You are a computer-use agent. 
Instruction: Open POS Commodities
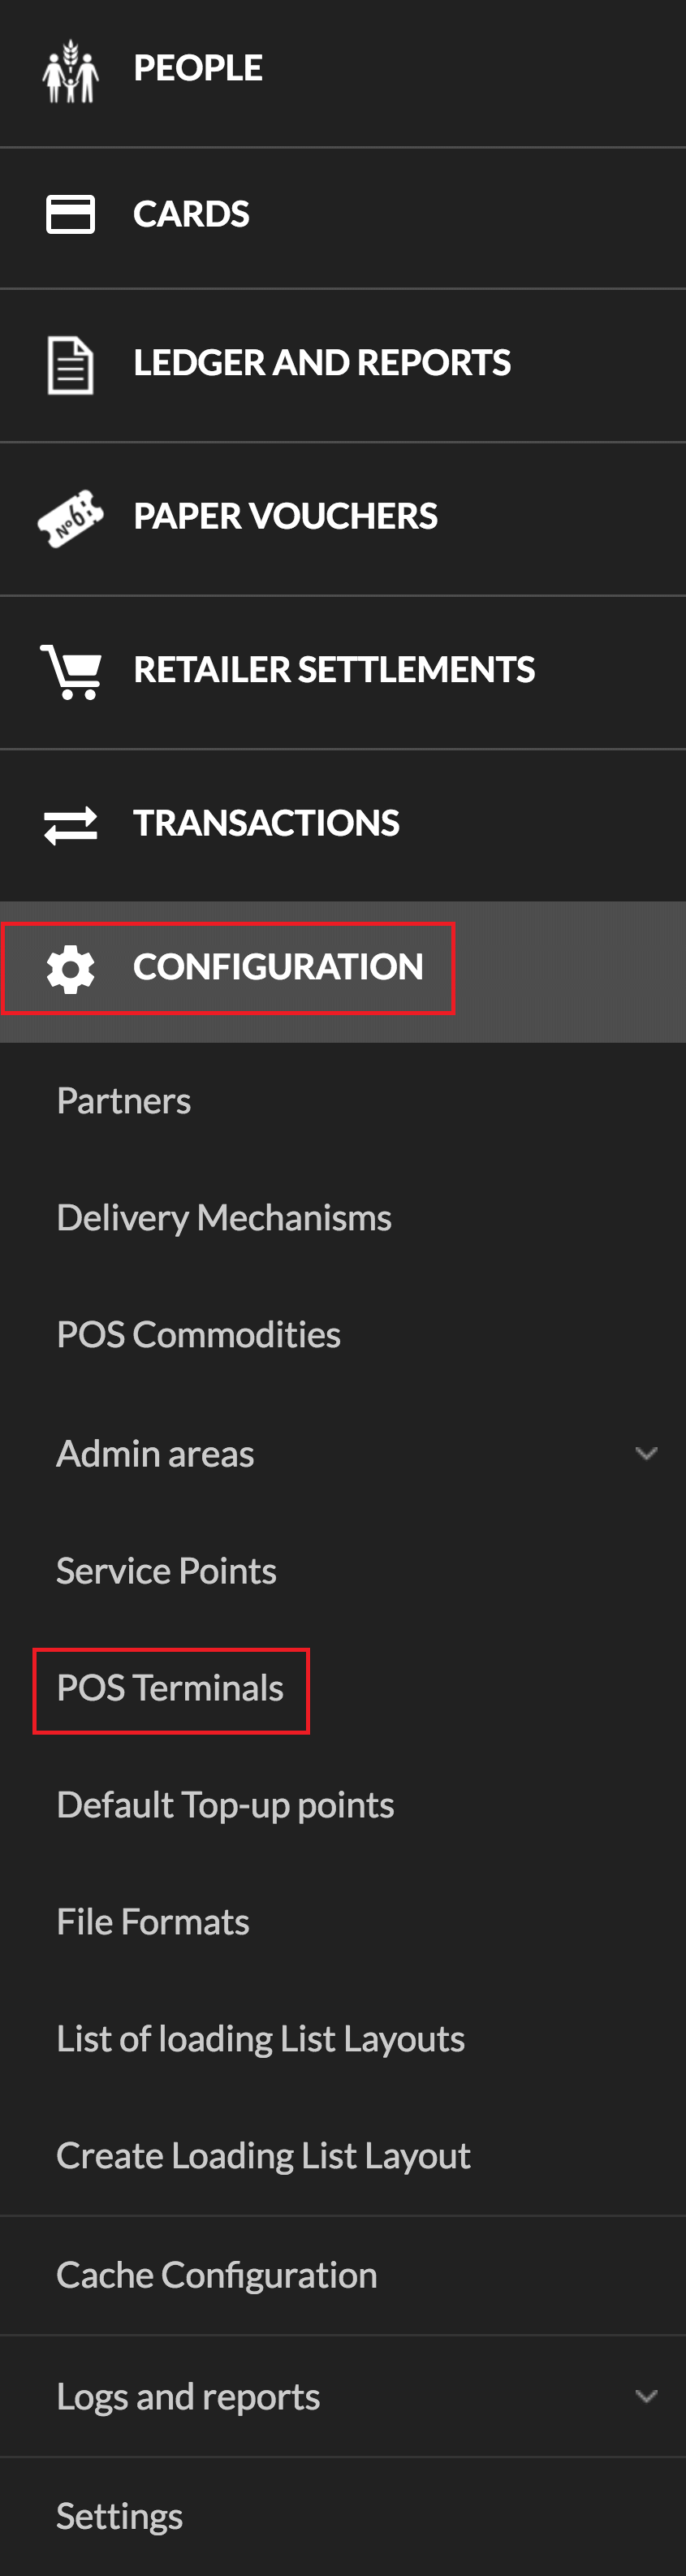point(199,1334)
